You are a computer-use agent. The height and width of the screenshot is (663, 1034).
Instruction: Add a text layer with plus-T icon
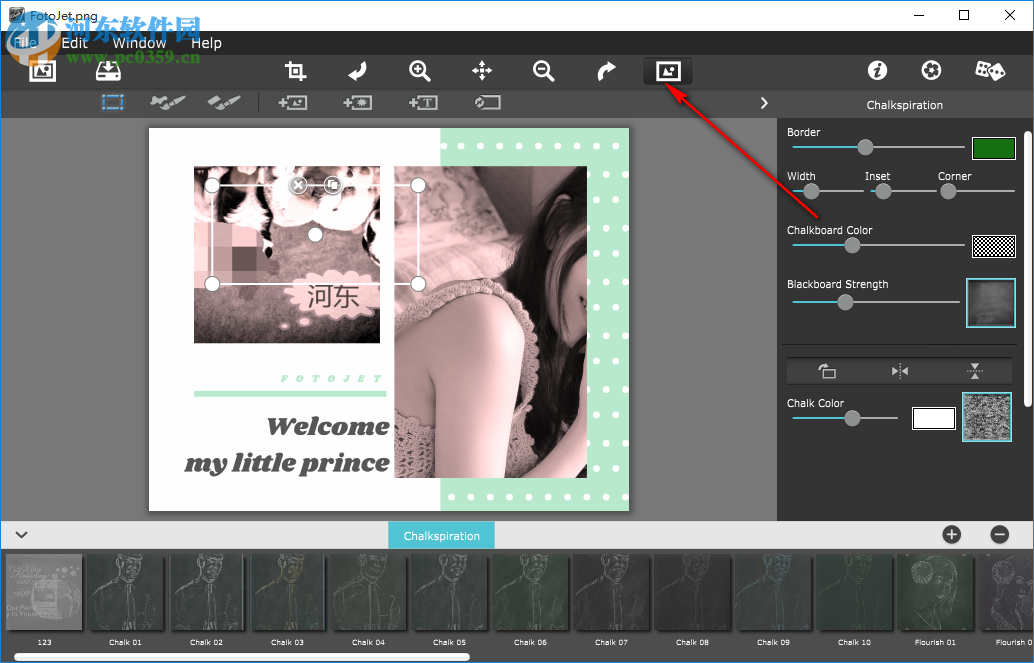pyautogui.click(x=423, y=102)
